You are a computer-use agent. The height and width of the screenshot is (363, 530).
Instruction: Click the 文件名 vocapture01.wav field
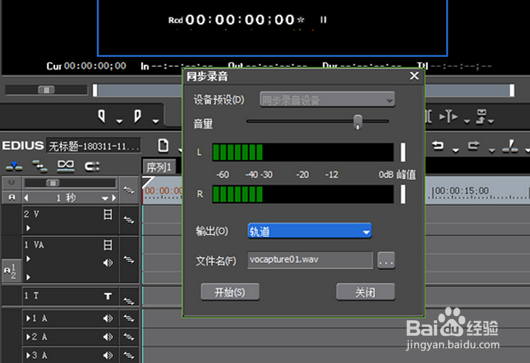(x=310, y=260)
